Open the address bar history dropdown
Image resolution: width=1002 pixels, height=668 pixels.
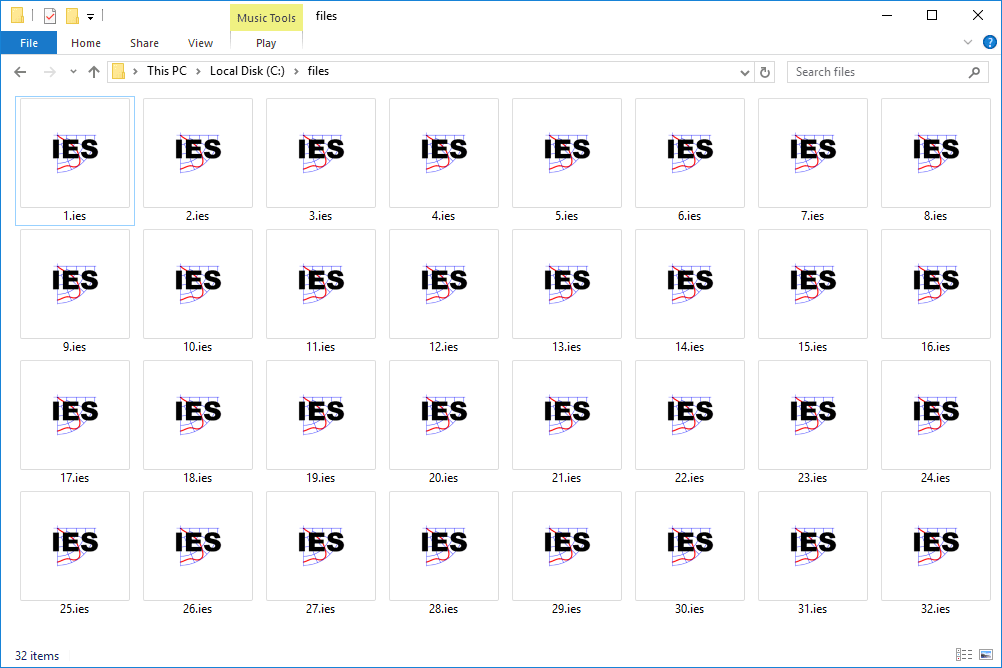[744, 71]
